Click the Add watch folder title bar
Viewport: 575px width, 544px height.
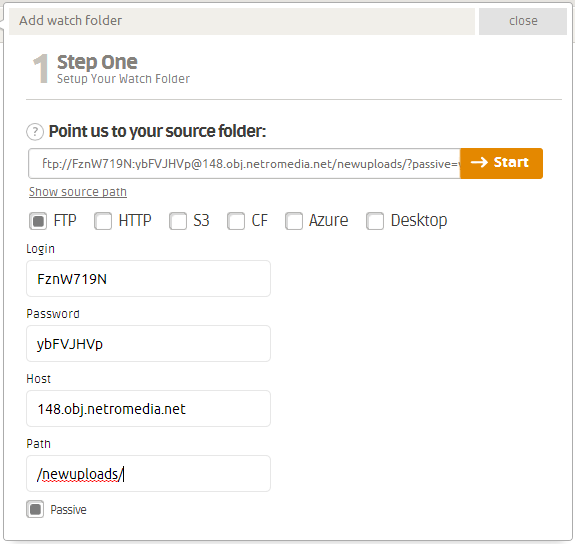click(242, 21)
